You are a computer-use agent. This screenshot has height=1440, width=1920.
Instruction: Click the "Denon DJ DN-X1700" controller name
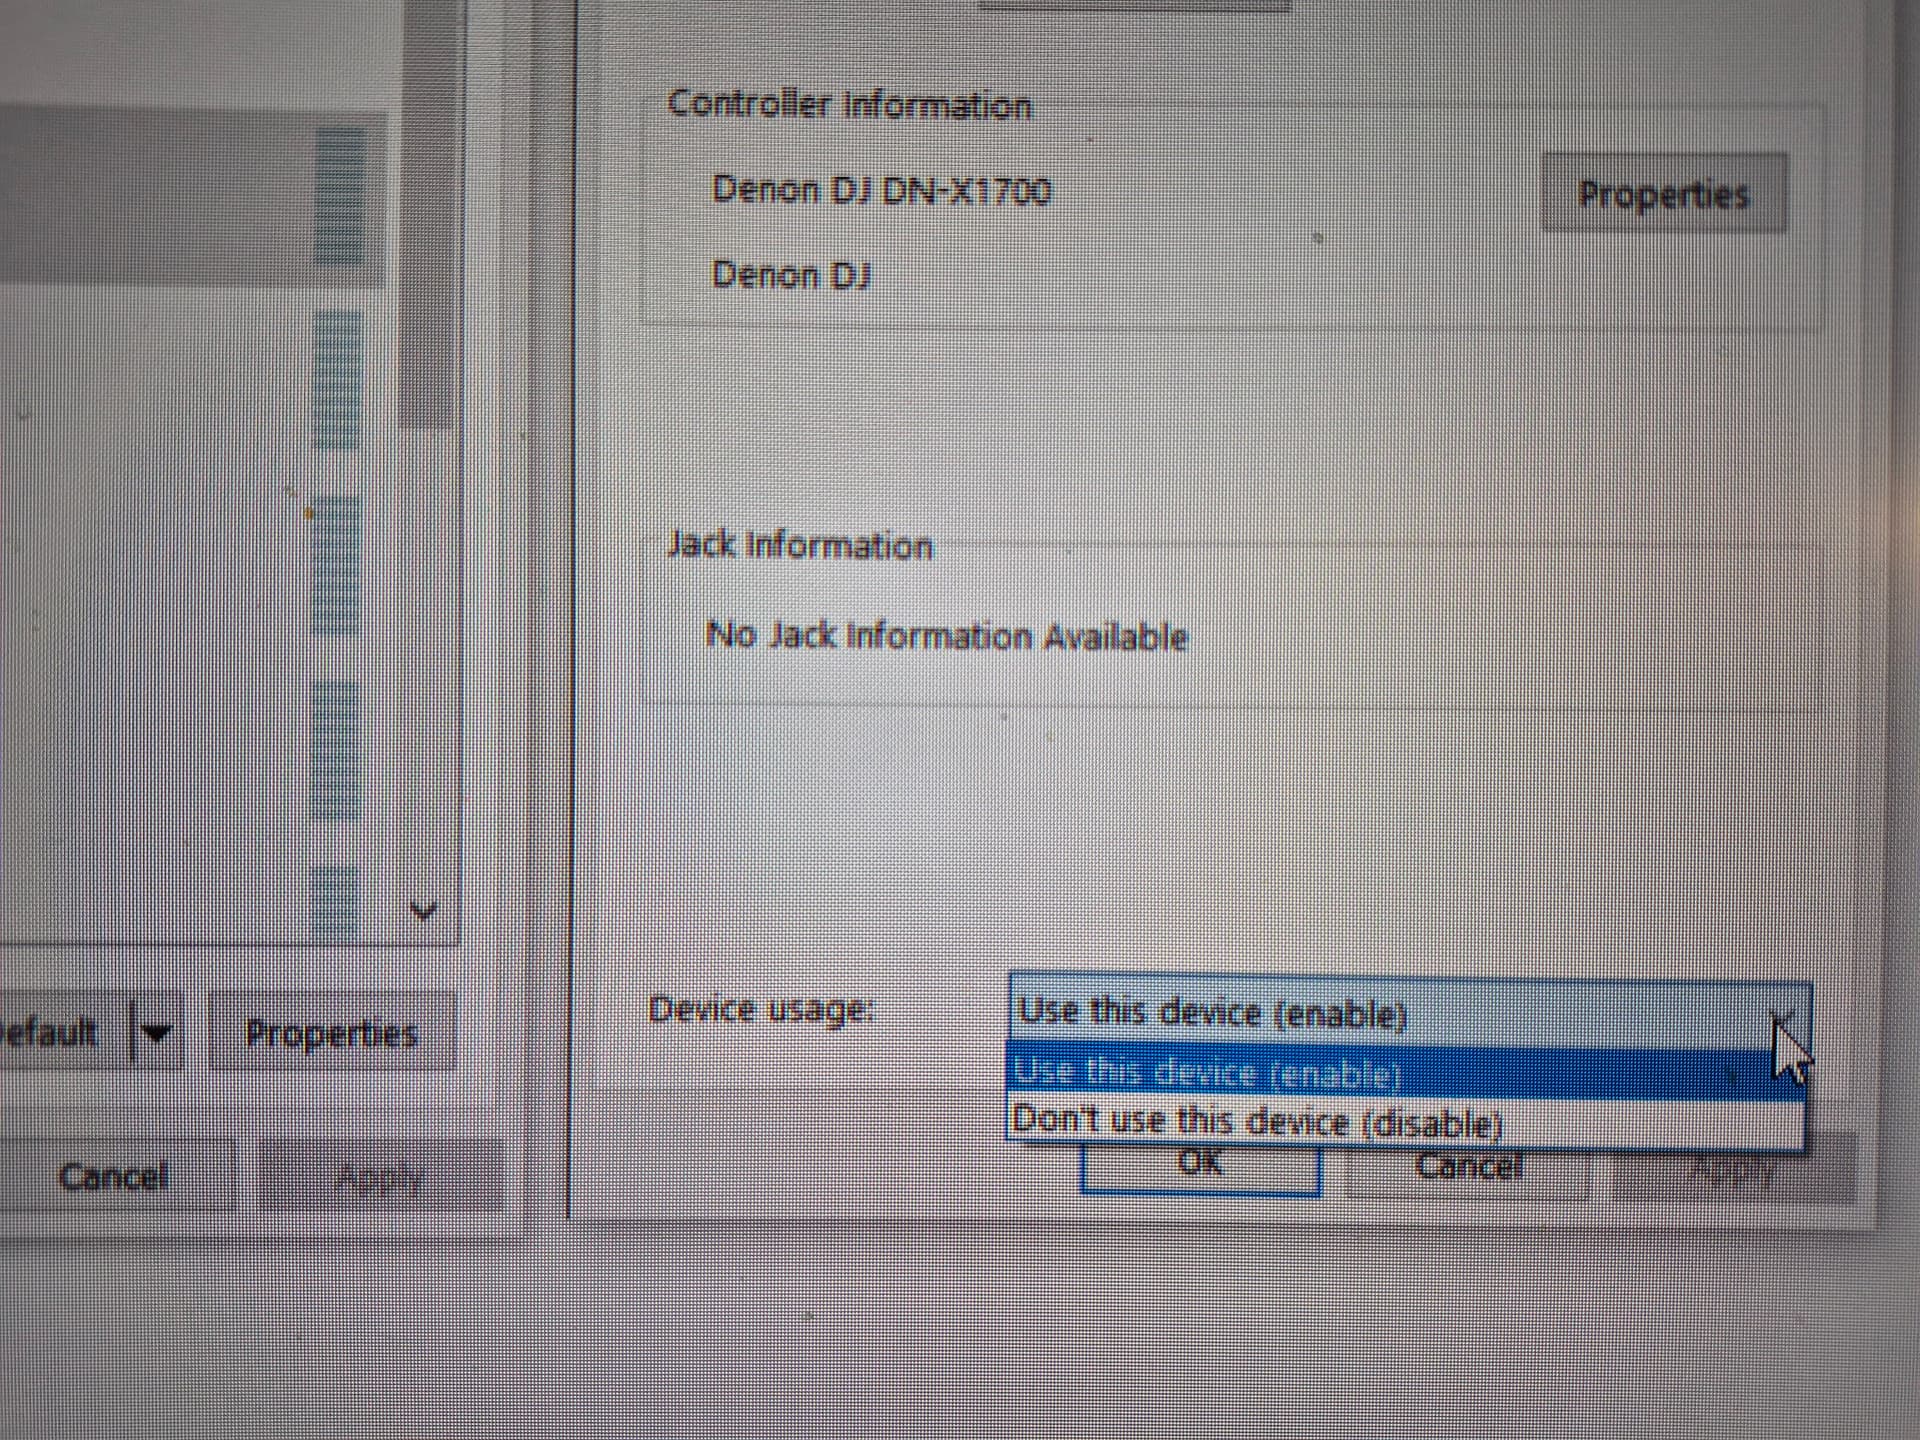coord(880,190)
